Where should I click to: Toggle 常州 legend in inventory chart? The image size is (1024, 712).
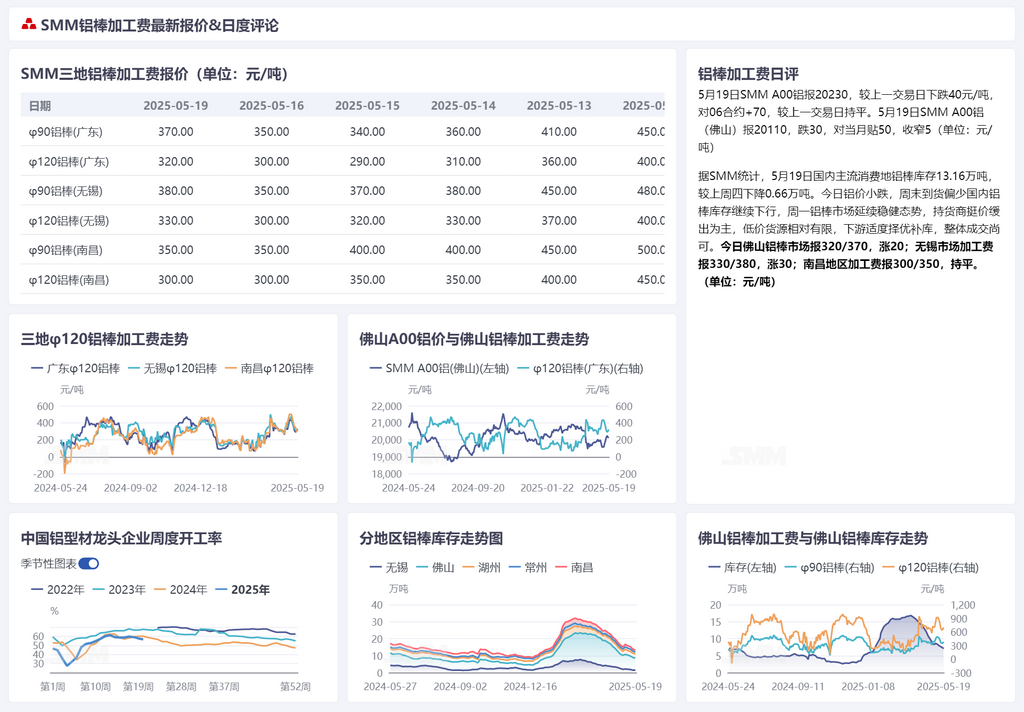coord(528,568)
